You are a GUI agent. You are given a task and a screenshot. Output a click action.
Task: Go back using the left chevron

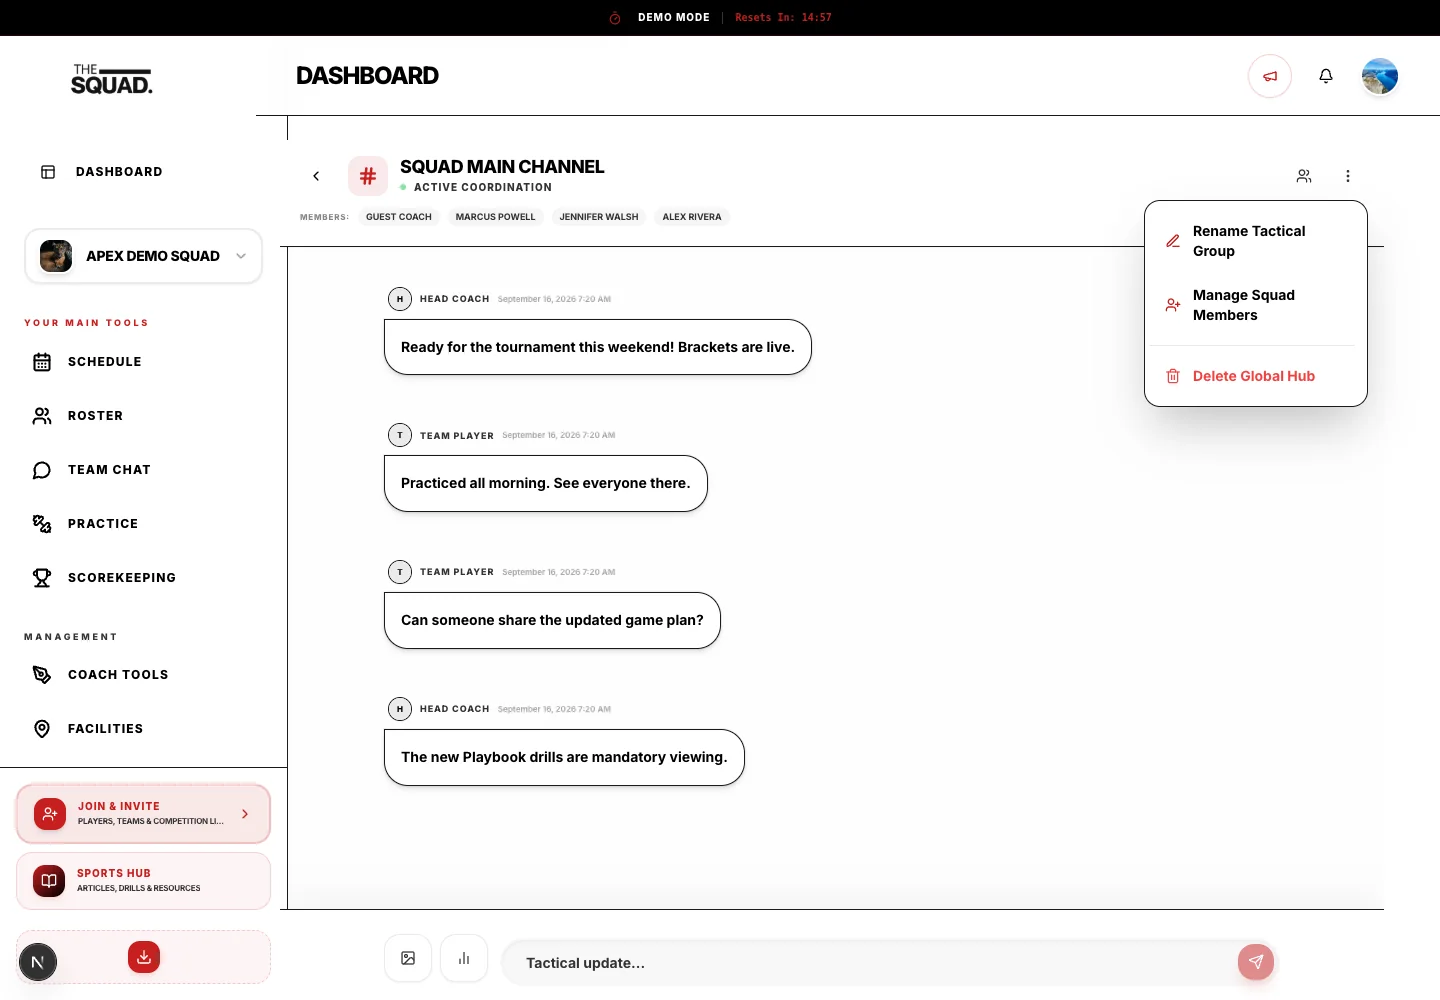(x=316, y=176)
